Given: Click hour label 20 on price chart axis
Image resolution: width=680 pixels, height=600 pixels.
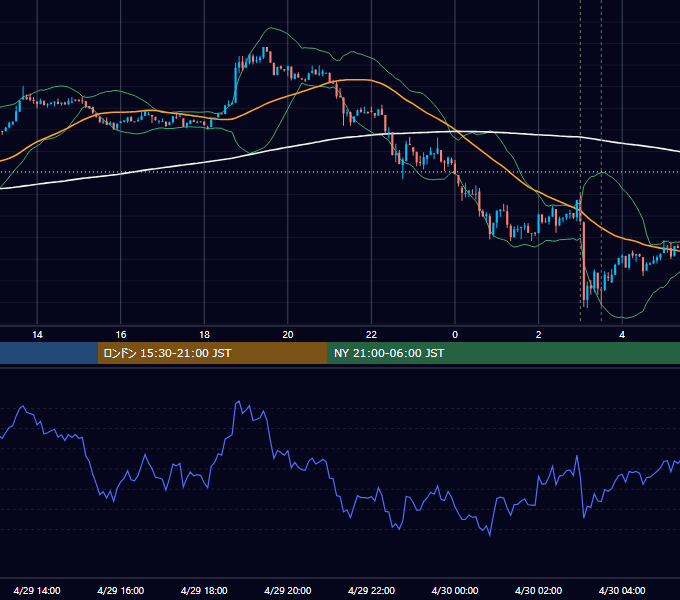Looking at the screenshot, I should pyautogui.click(x=288, y=335).
